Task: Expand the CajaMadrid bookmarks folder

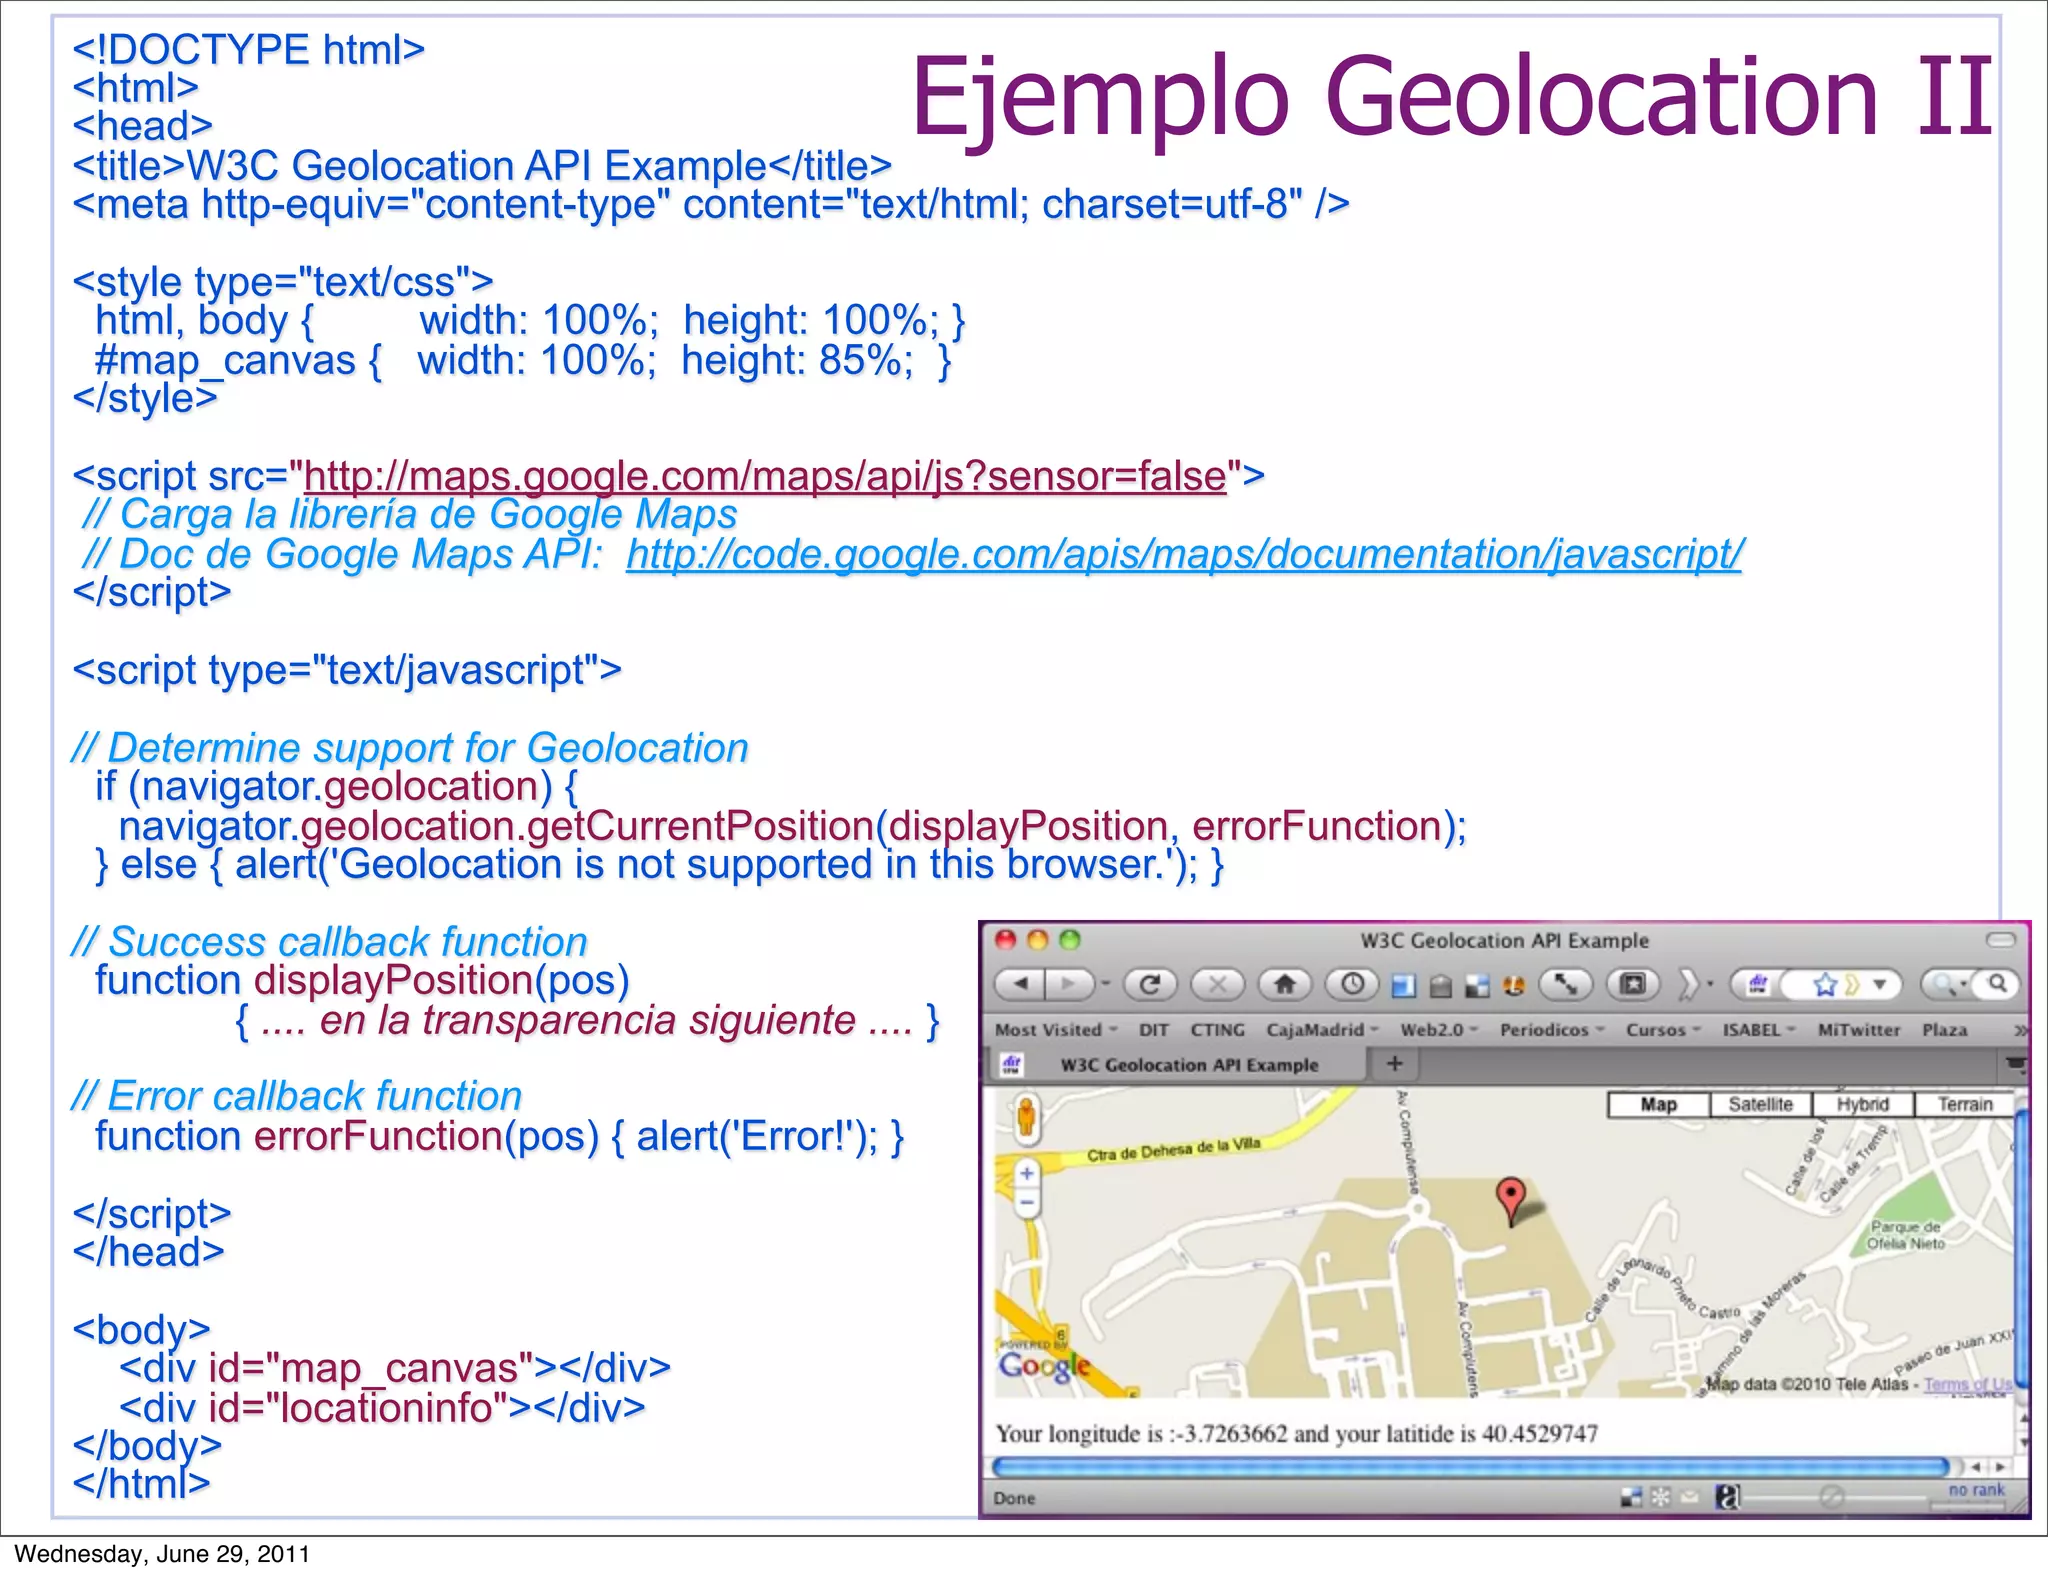Action: click(x=1322, y=1030)
